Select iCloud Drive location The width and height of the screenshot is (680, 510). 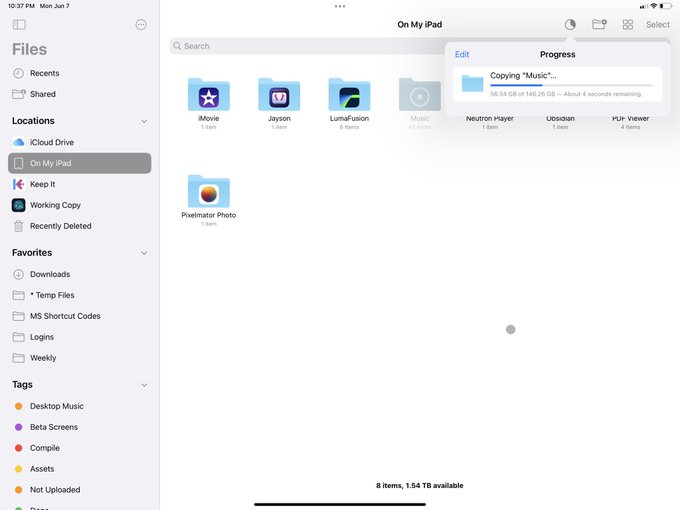point(80,142)
